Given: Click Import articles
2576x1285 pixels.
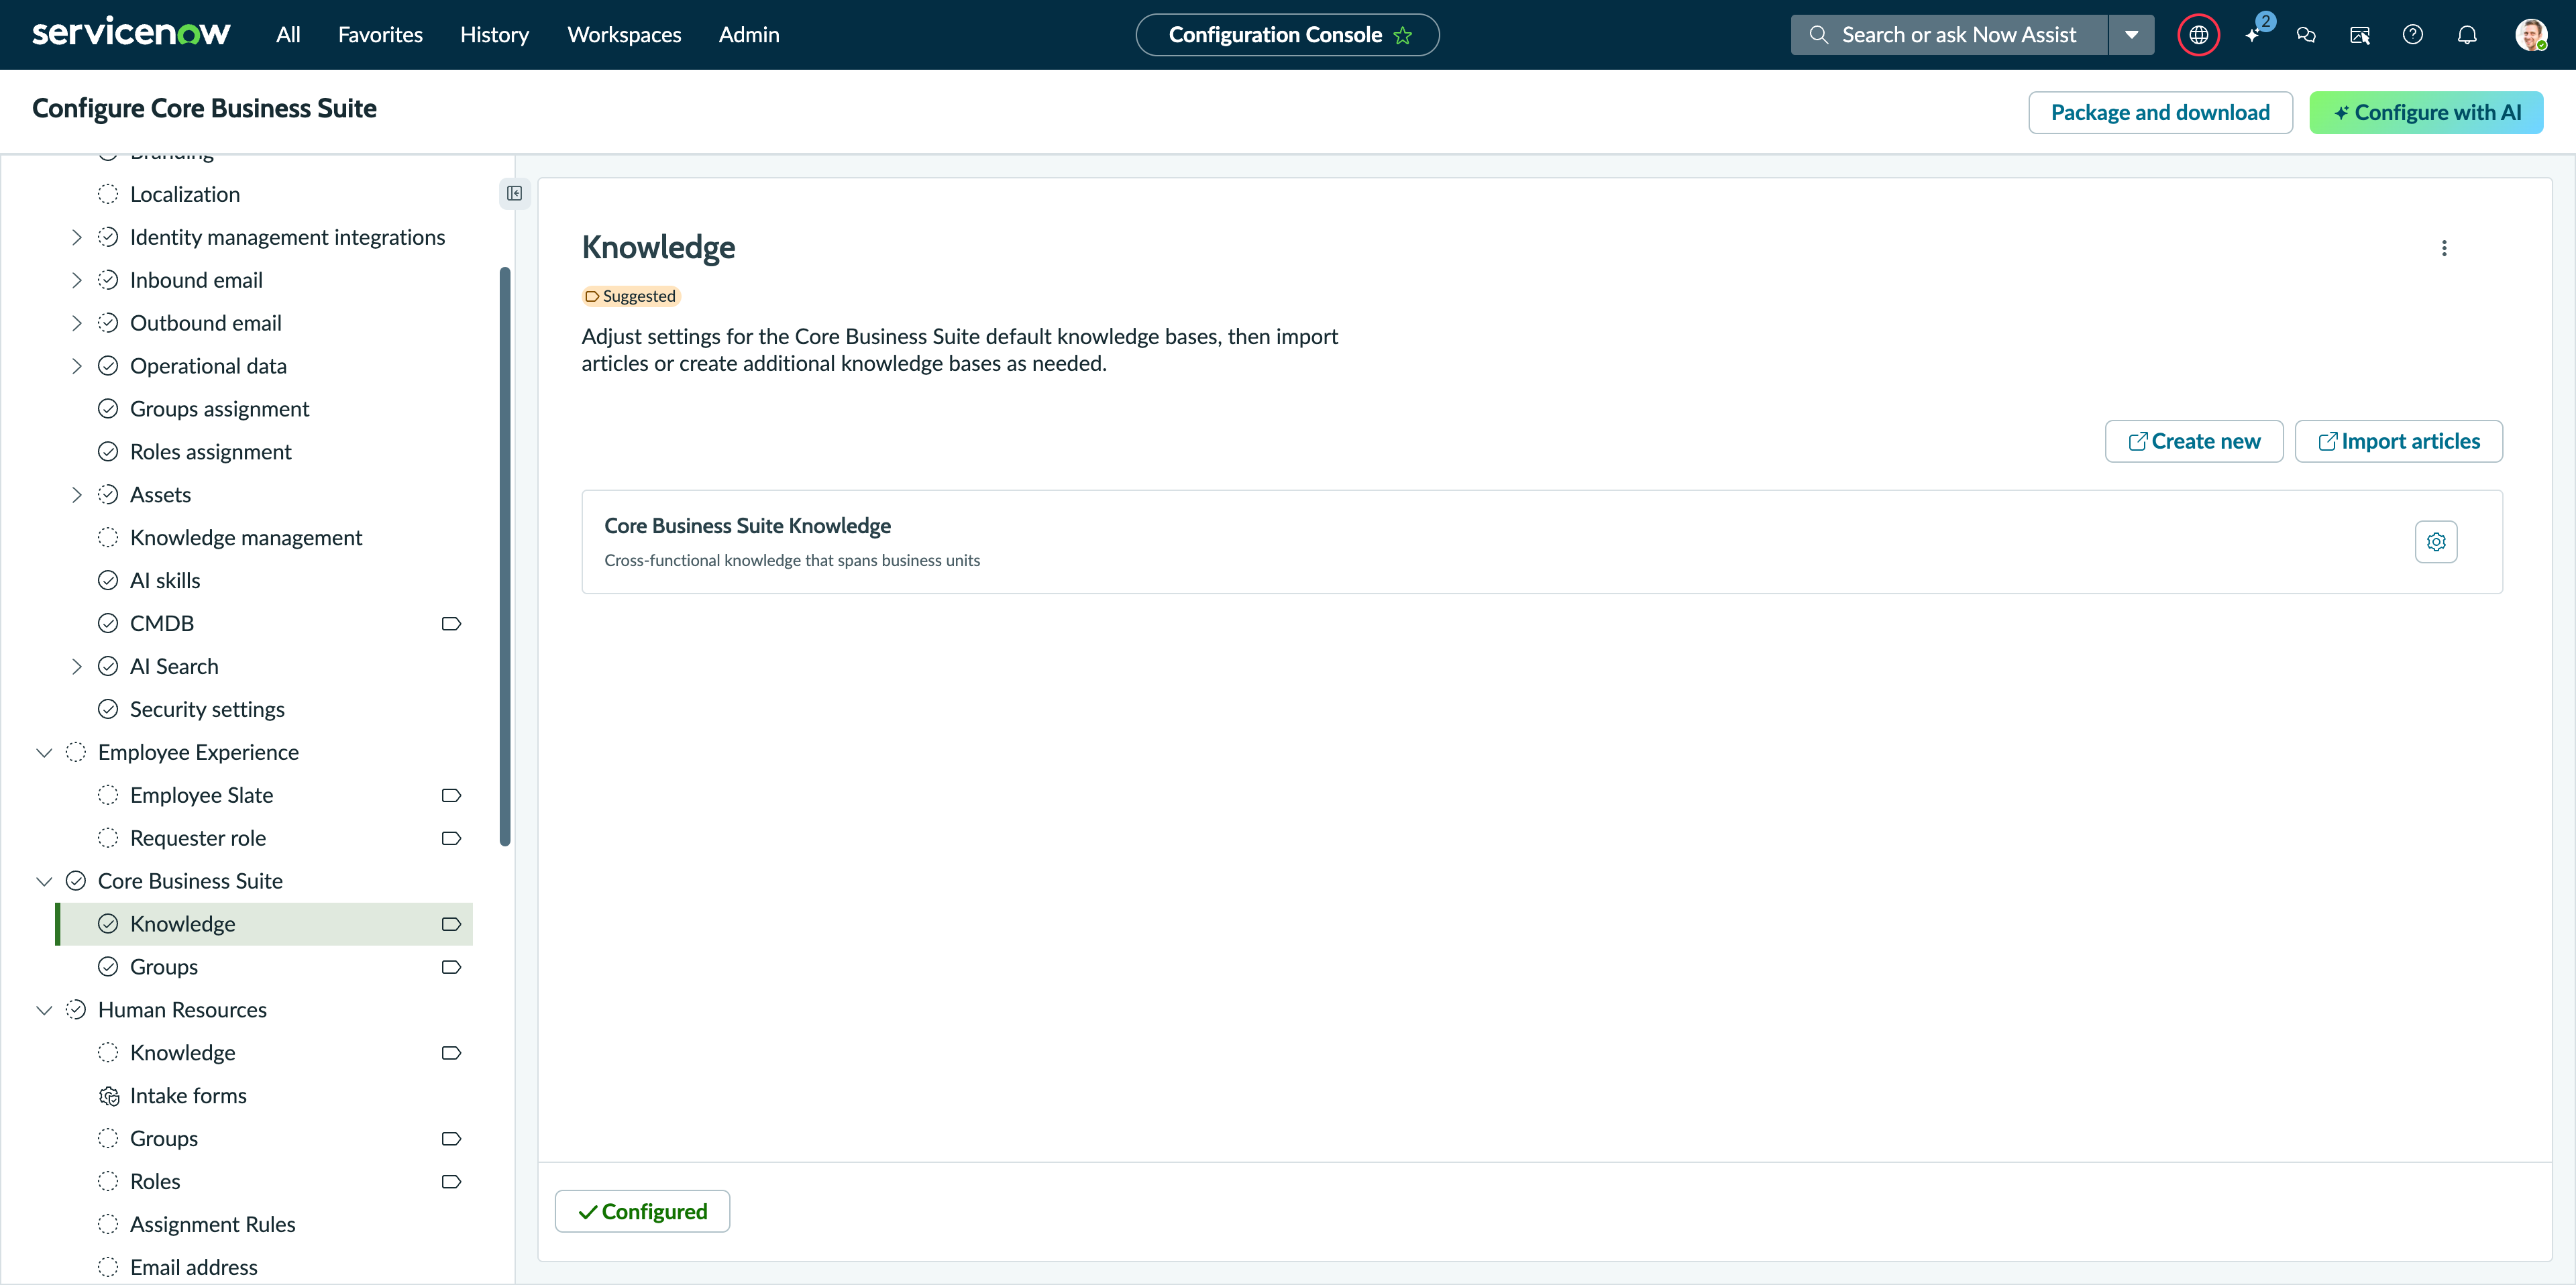Looking at the screenshot, I should (2398, 441).
